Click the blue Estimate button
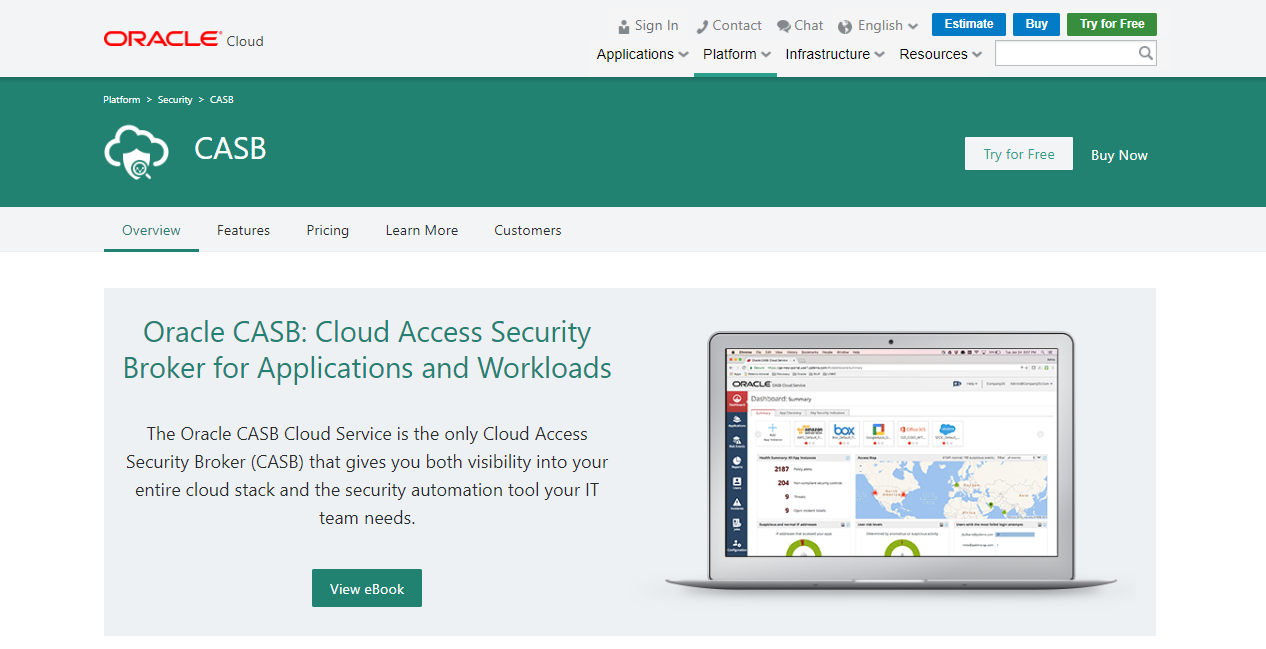The image size is (1266, 649). tap(969, 24)
